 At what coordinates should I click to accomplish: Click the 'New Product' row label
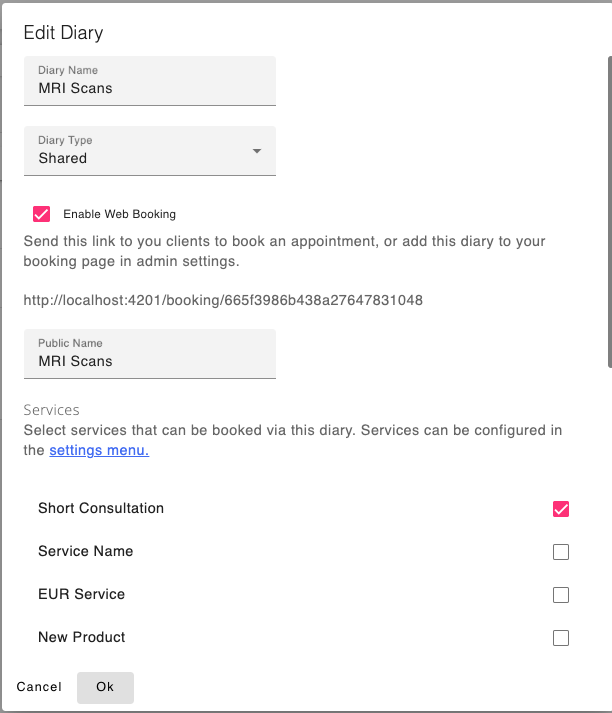(x=82, y=637)
